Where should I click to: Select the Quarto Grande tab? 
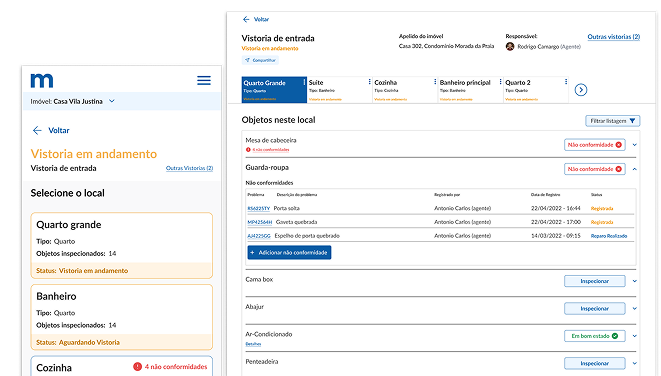(274, 90)
